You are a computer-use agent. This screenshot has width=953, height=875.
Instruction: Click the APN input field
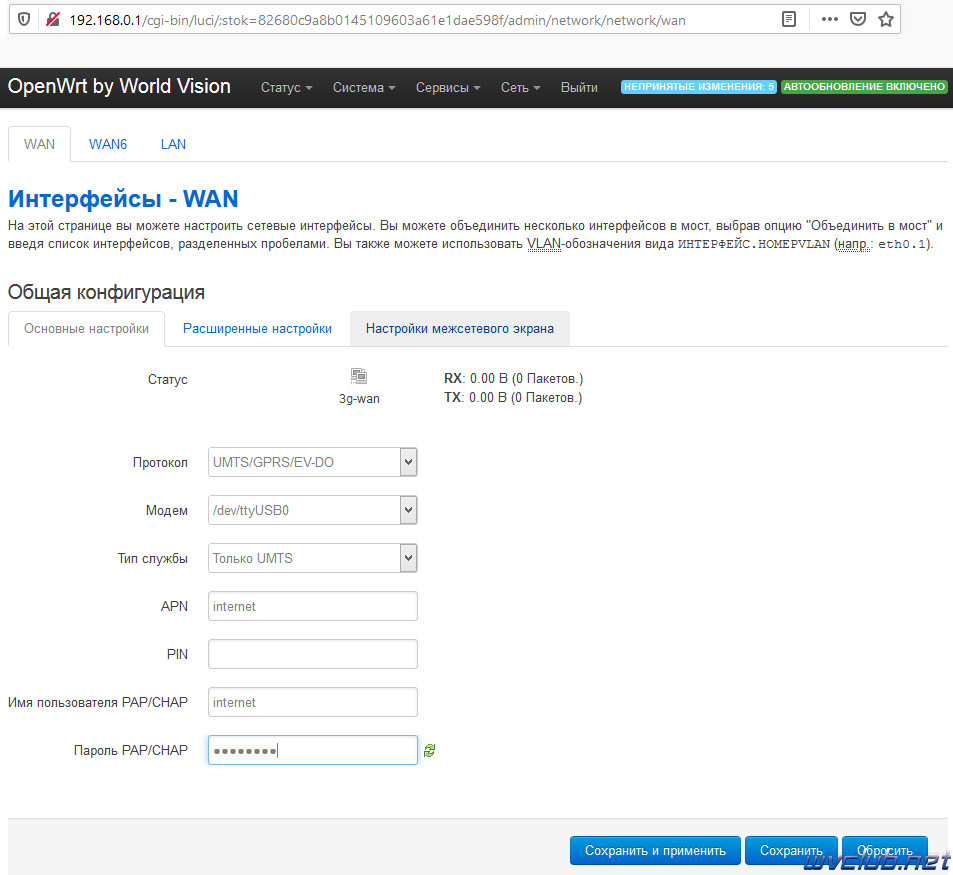312,606
